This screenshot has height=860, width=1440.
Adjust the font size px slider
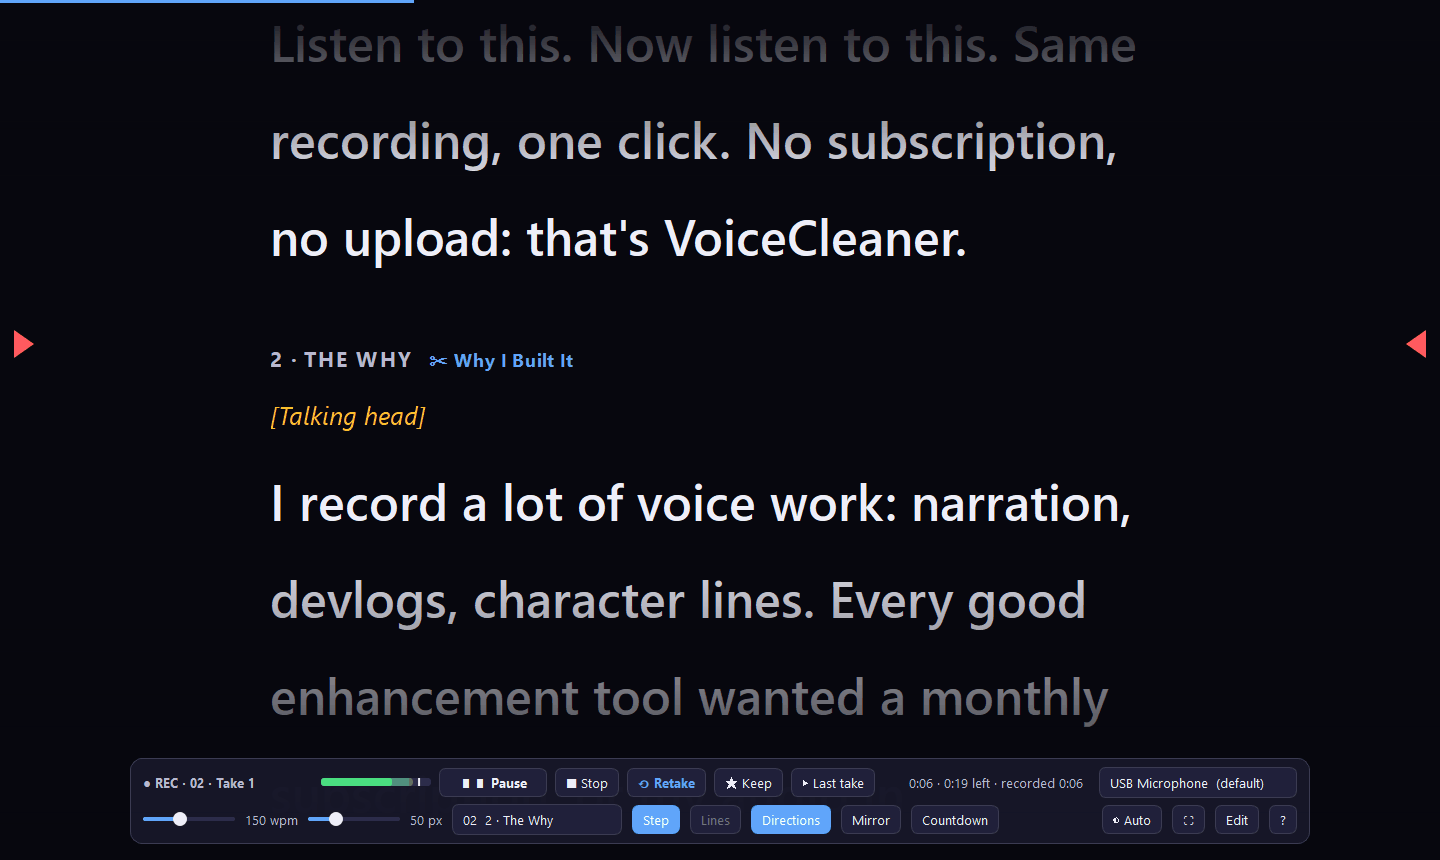354,819
